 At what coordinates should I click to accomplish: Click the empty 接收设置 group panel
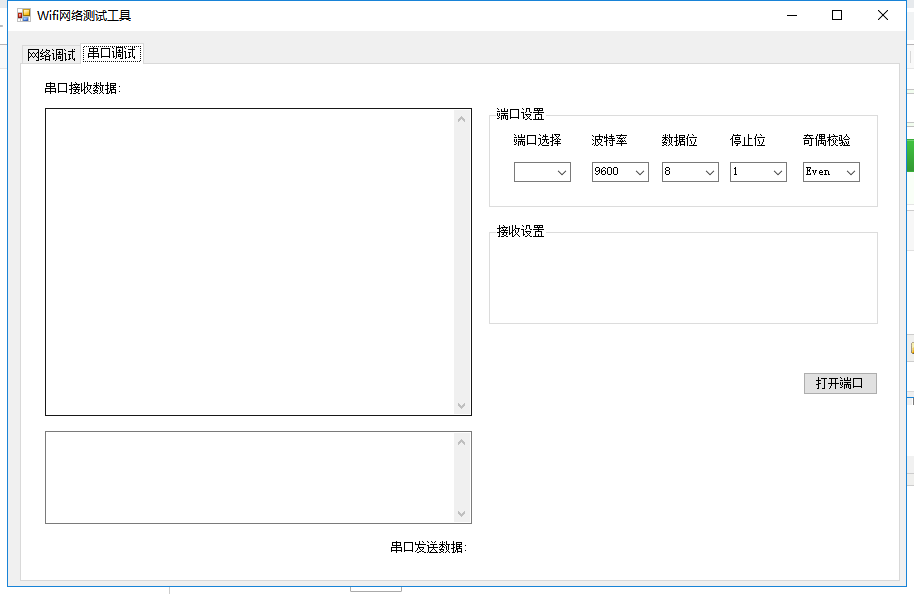[x=683, y=280]
